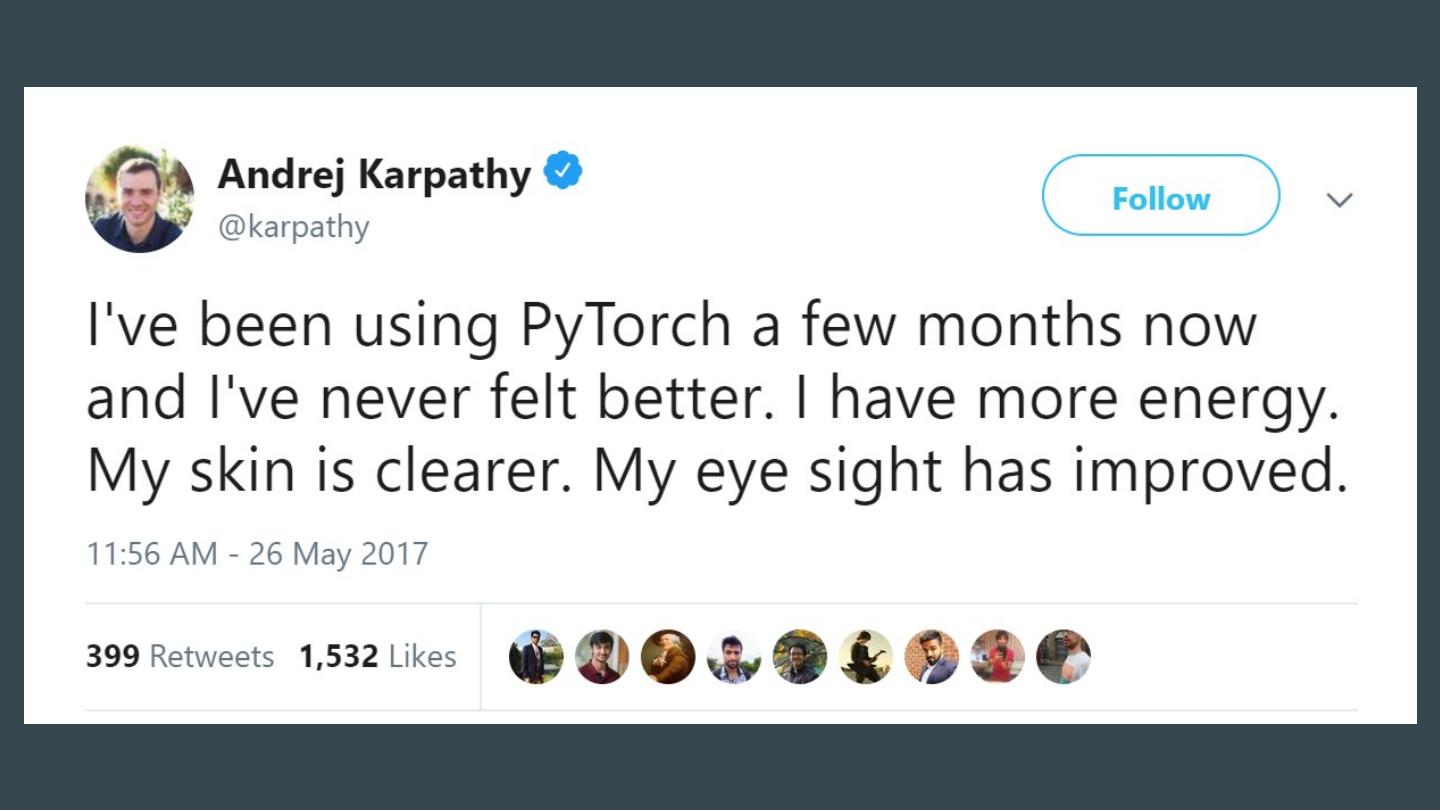Open the tweet author's profile picture
Viewport: 1440px width, 811px height.
pos(139,198)
